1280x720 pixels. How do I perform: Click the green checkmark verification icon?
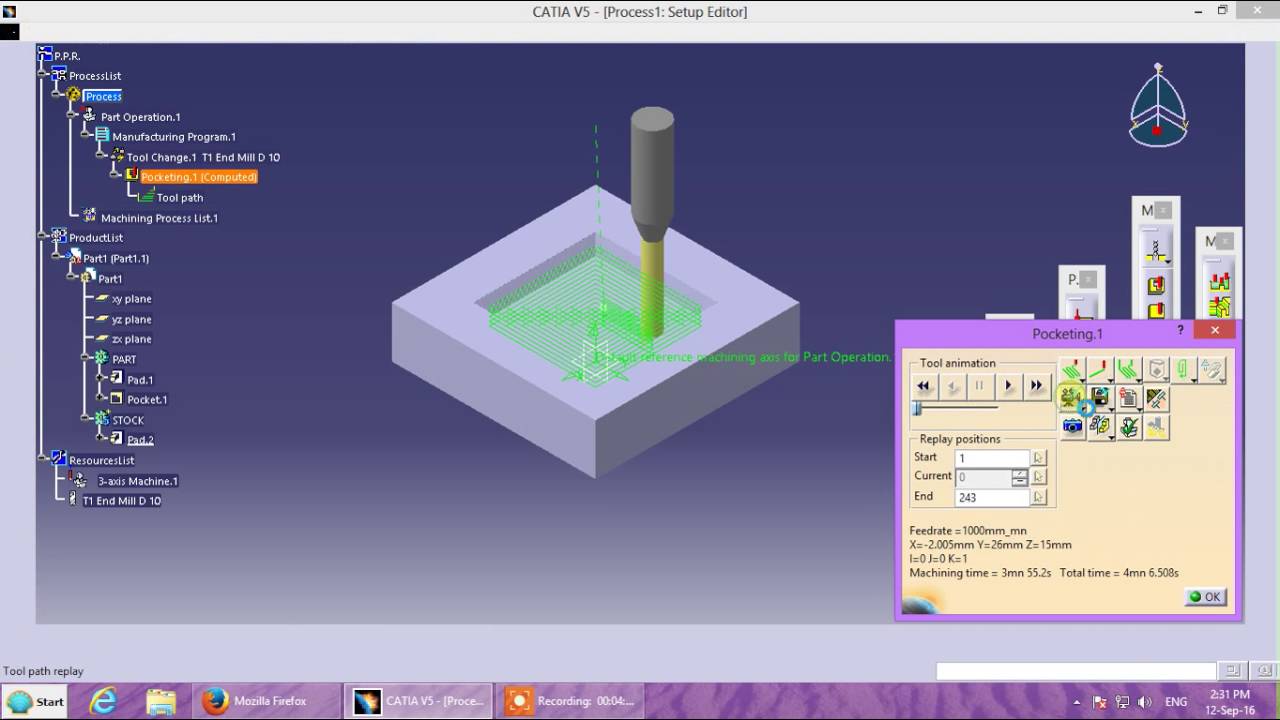(1128, 426)
